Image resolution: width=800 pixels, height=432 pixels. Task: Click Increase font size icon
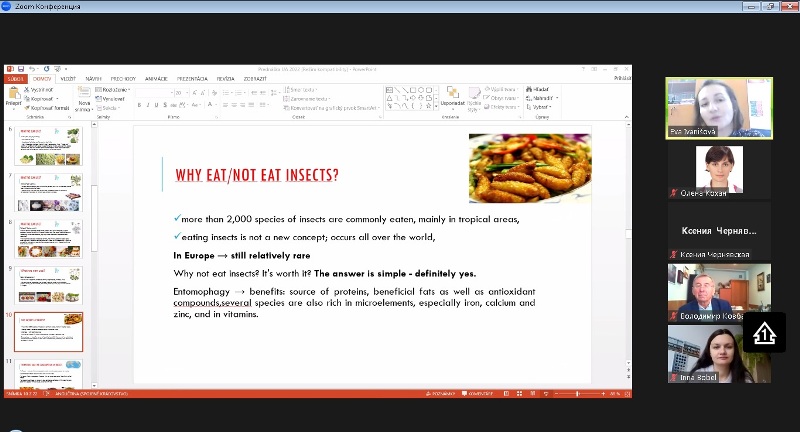pyautogui.click(x=194, y=93)
